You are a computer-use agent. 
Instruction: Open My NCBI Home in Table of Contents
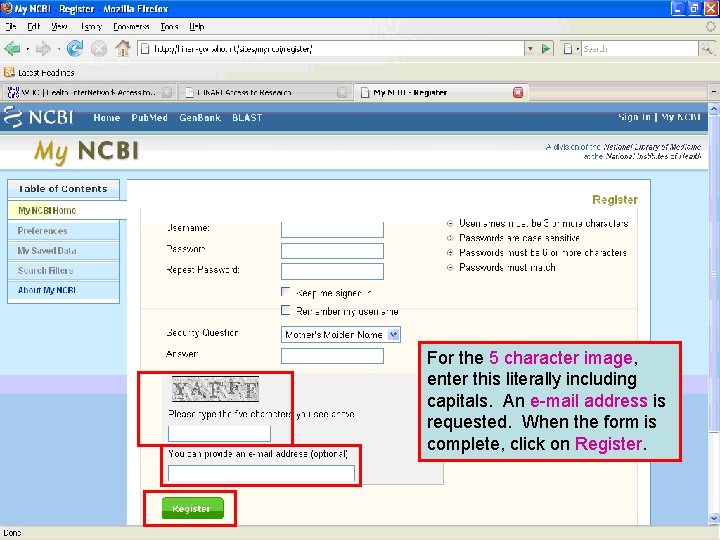47,210
